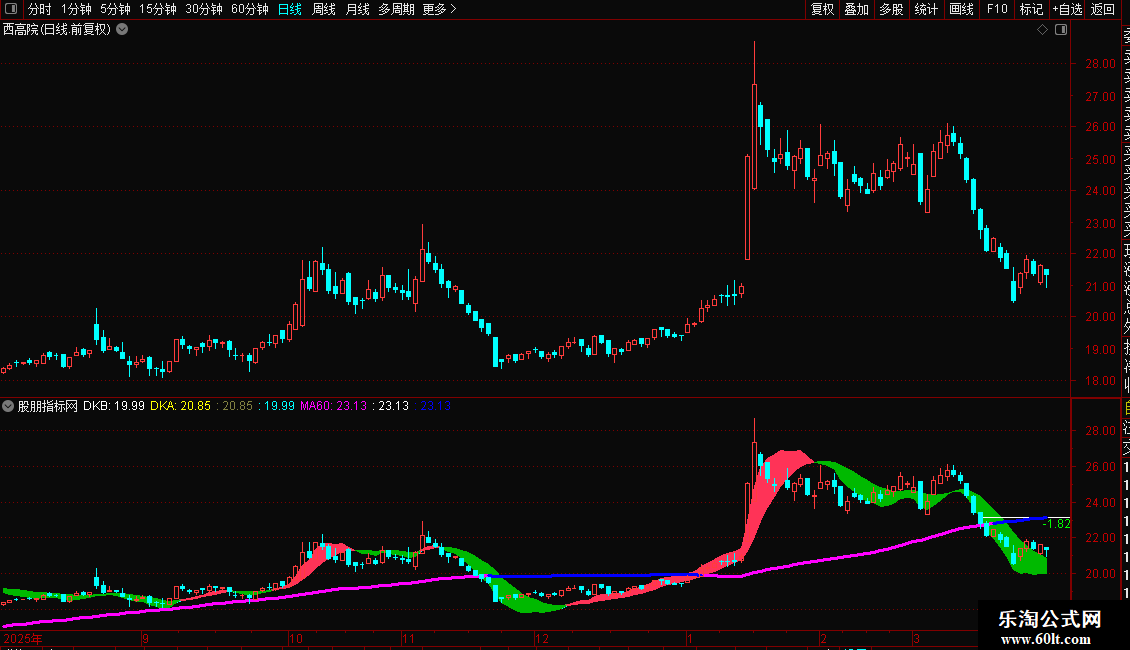The width and height of the screenshot is (1130, 650).
Task: Open the F10 company info
Action: click(997, 9)
